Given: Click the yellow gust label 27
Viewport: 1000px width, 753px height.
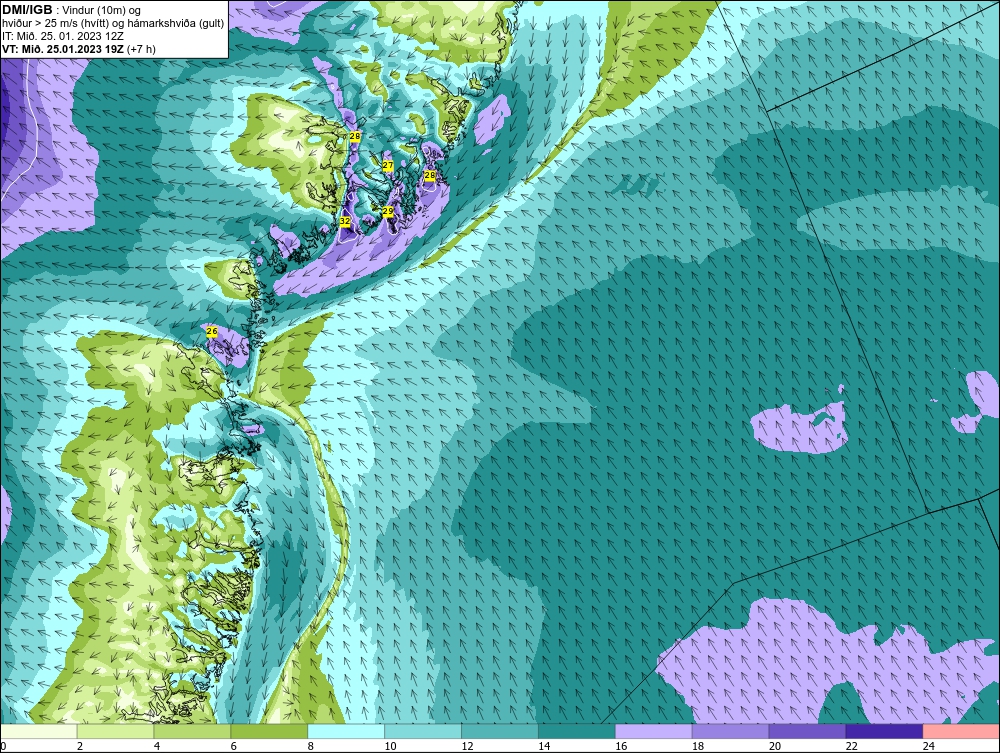Looking at the screenshot, I should click(x=388, y=166).
